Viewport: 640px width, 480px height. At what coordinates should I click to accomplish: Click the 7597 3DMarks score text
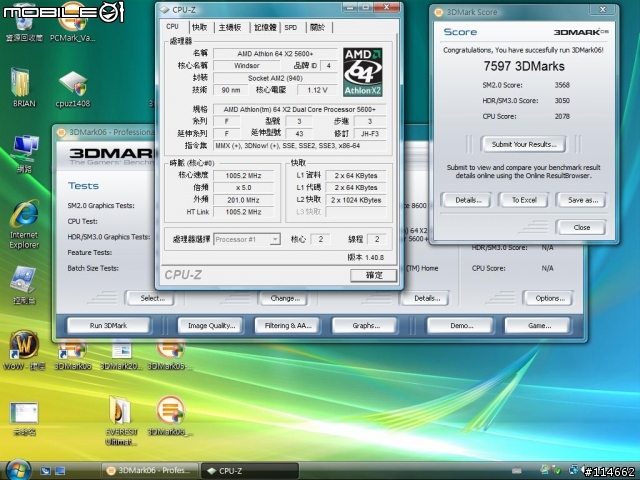tap(524, 66)
